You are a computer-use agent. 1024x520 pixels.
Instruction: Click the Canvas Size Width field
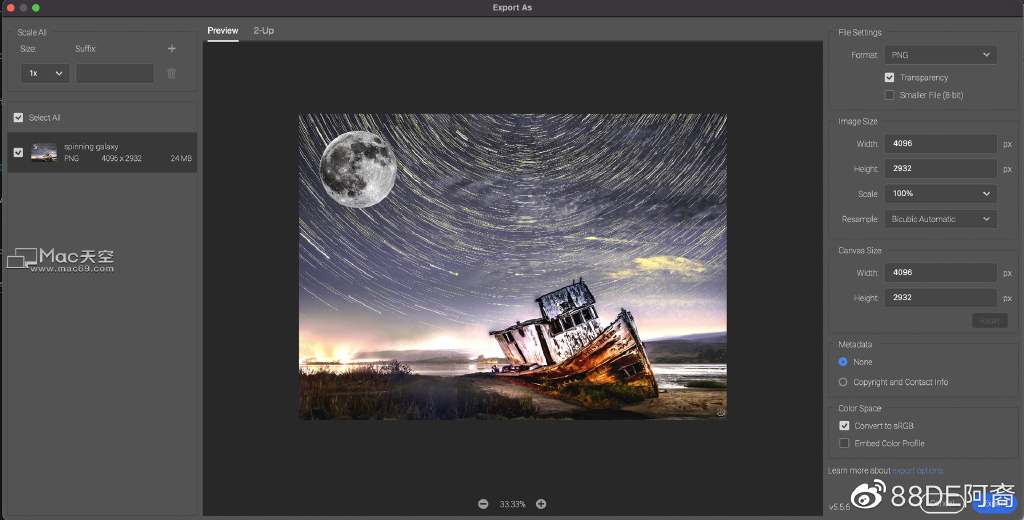940,272
